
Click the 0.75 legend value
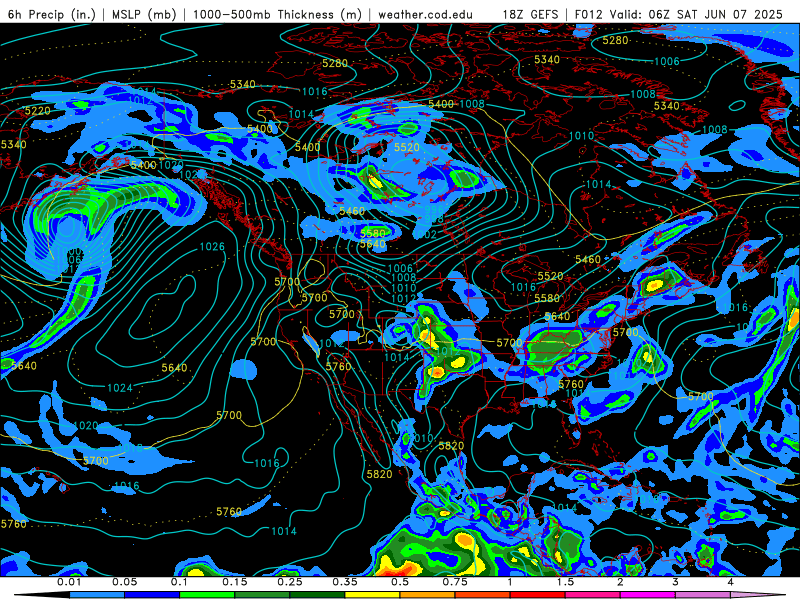455,582
